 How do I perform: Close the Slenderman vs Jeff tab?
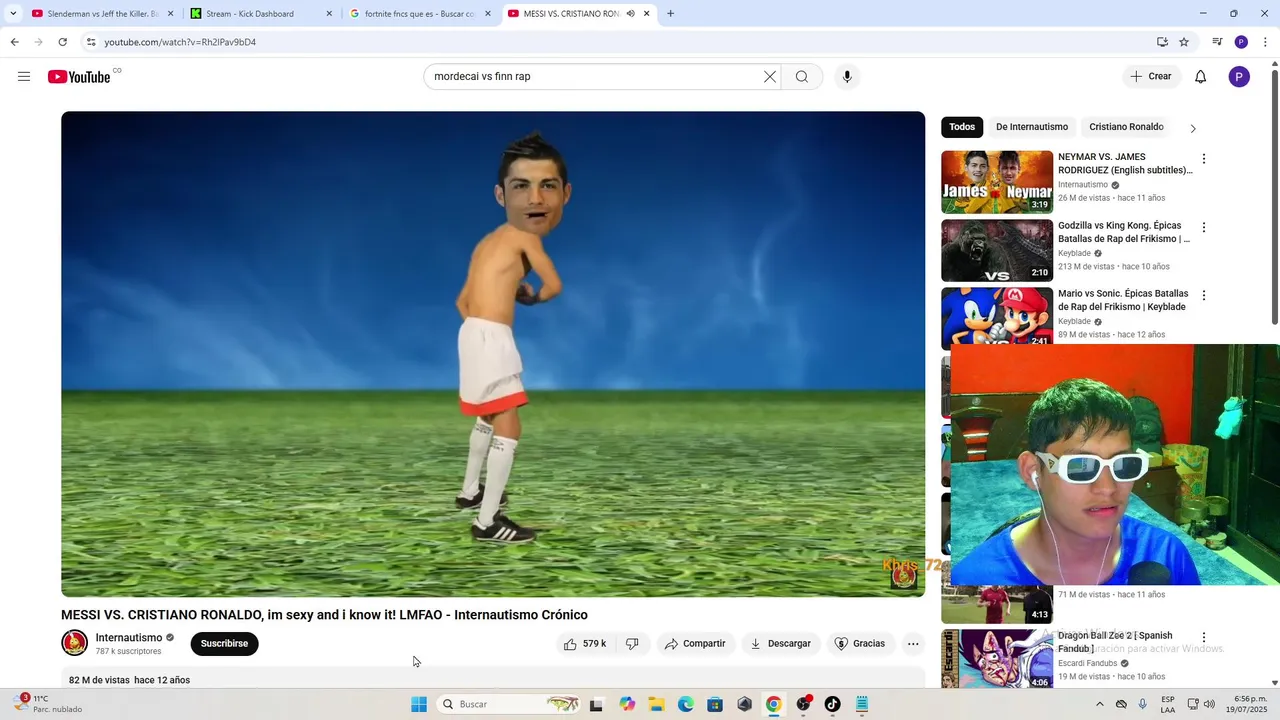170,14
